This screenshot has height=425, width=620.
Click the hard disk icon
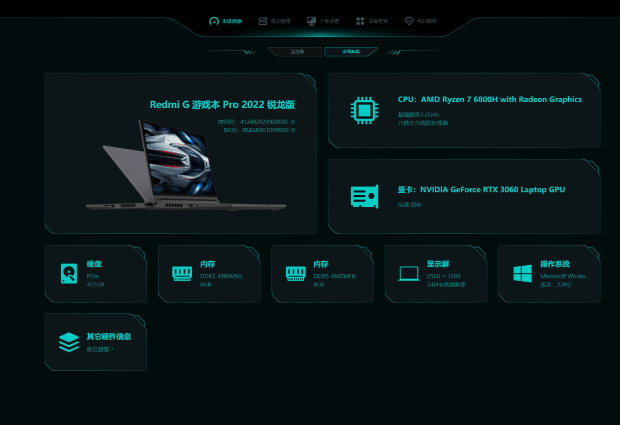click(69, 273)
